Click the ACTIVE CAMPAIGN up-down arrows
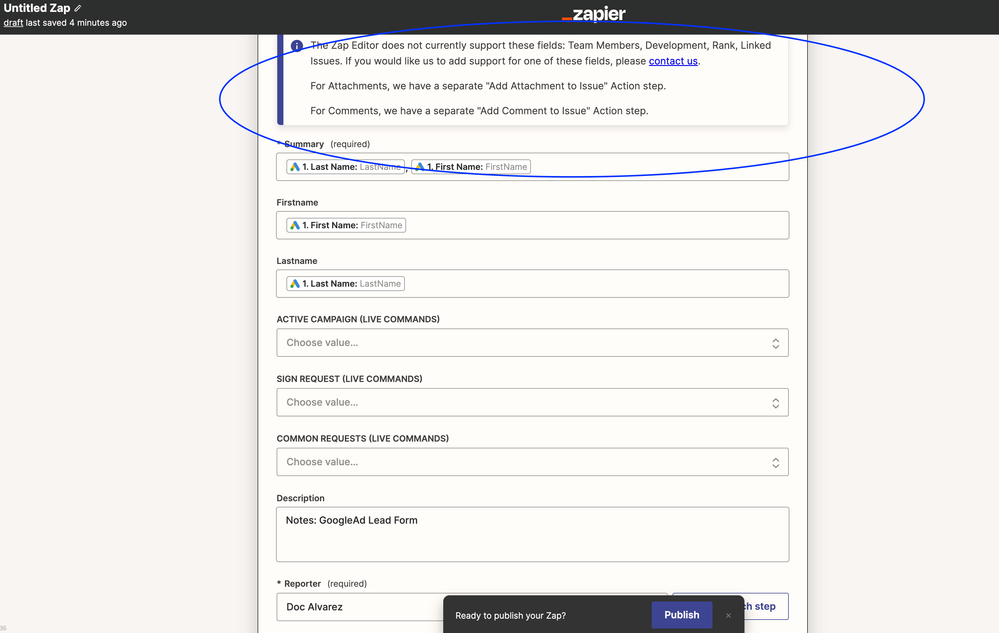 coord(775,343)
